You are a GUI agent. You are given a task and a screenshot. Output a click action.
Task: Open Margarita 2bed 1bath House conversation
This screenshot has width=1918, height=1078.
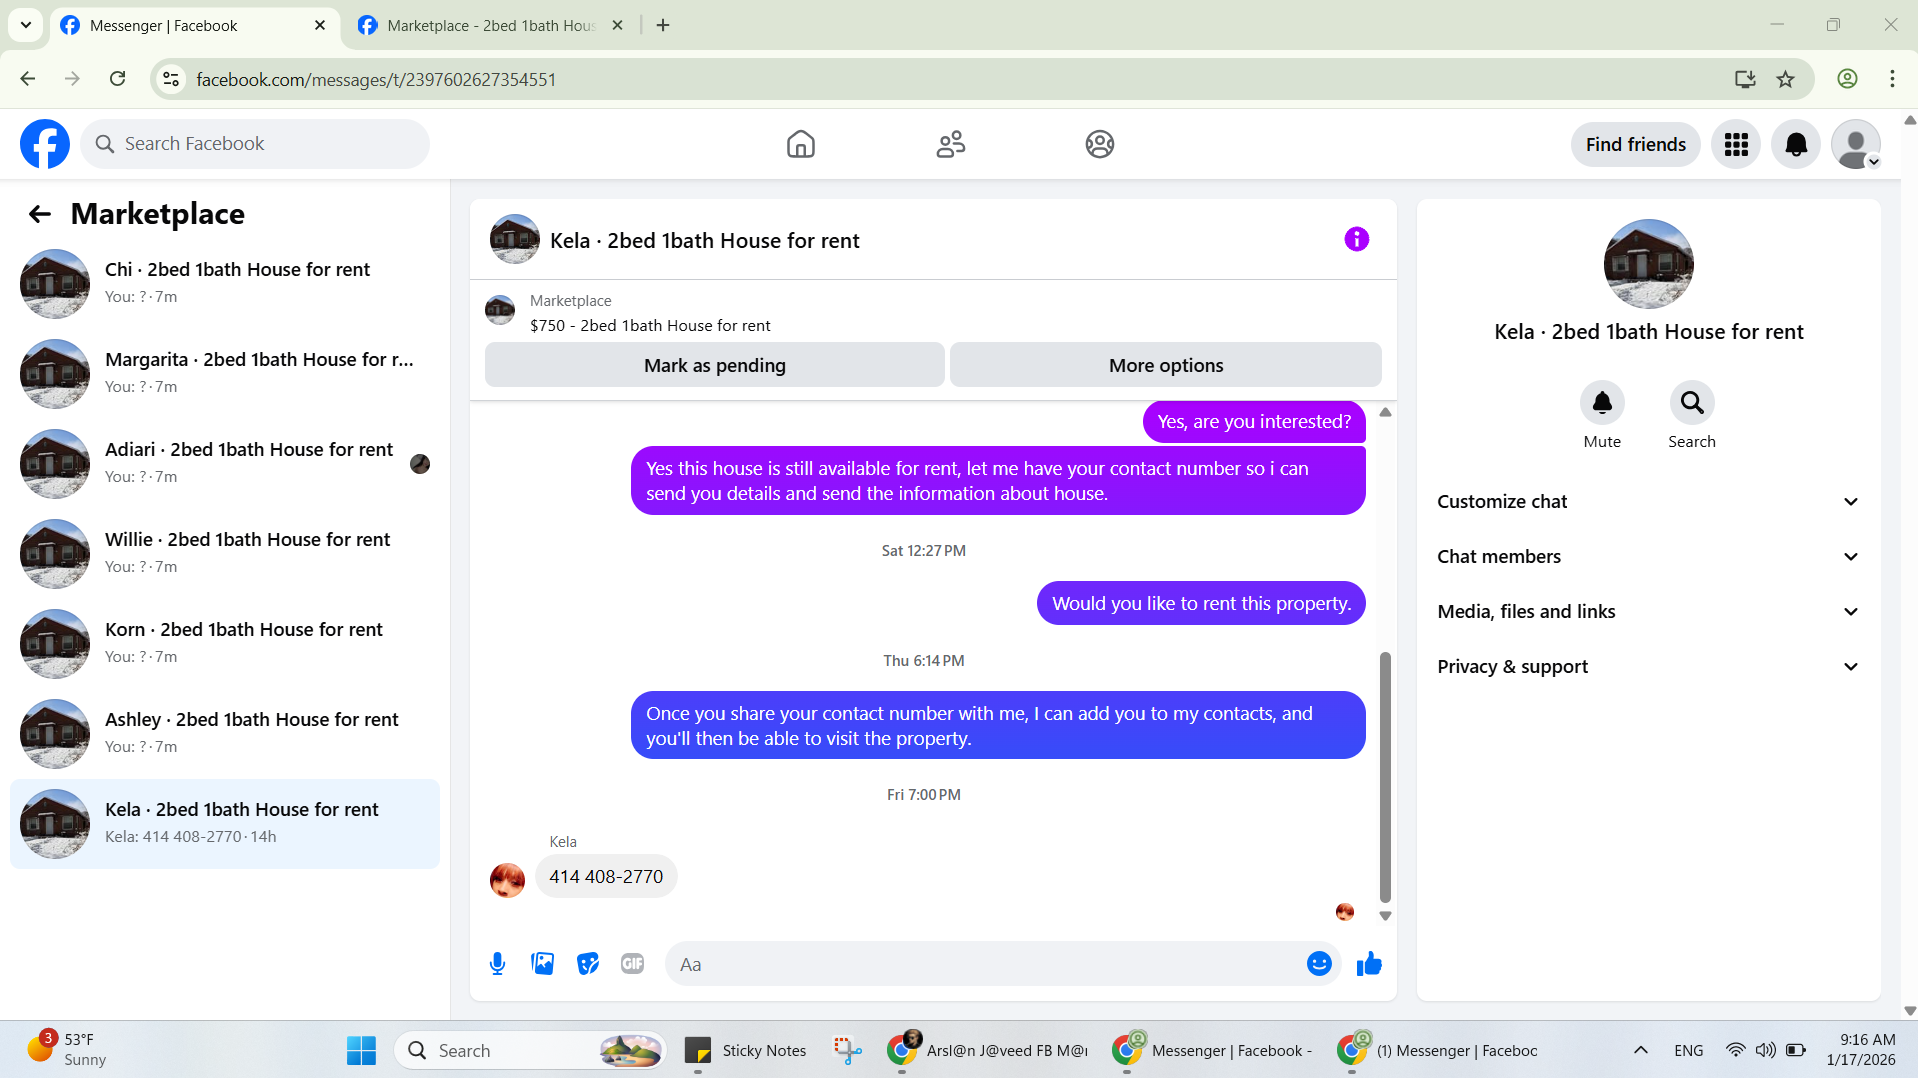(225, 374)
